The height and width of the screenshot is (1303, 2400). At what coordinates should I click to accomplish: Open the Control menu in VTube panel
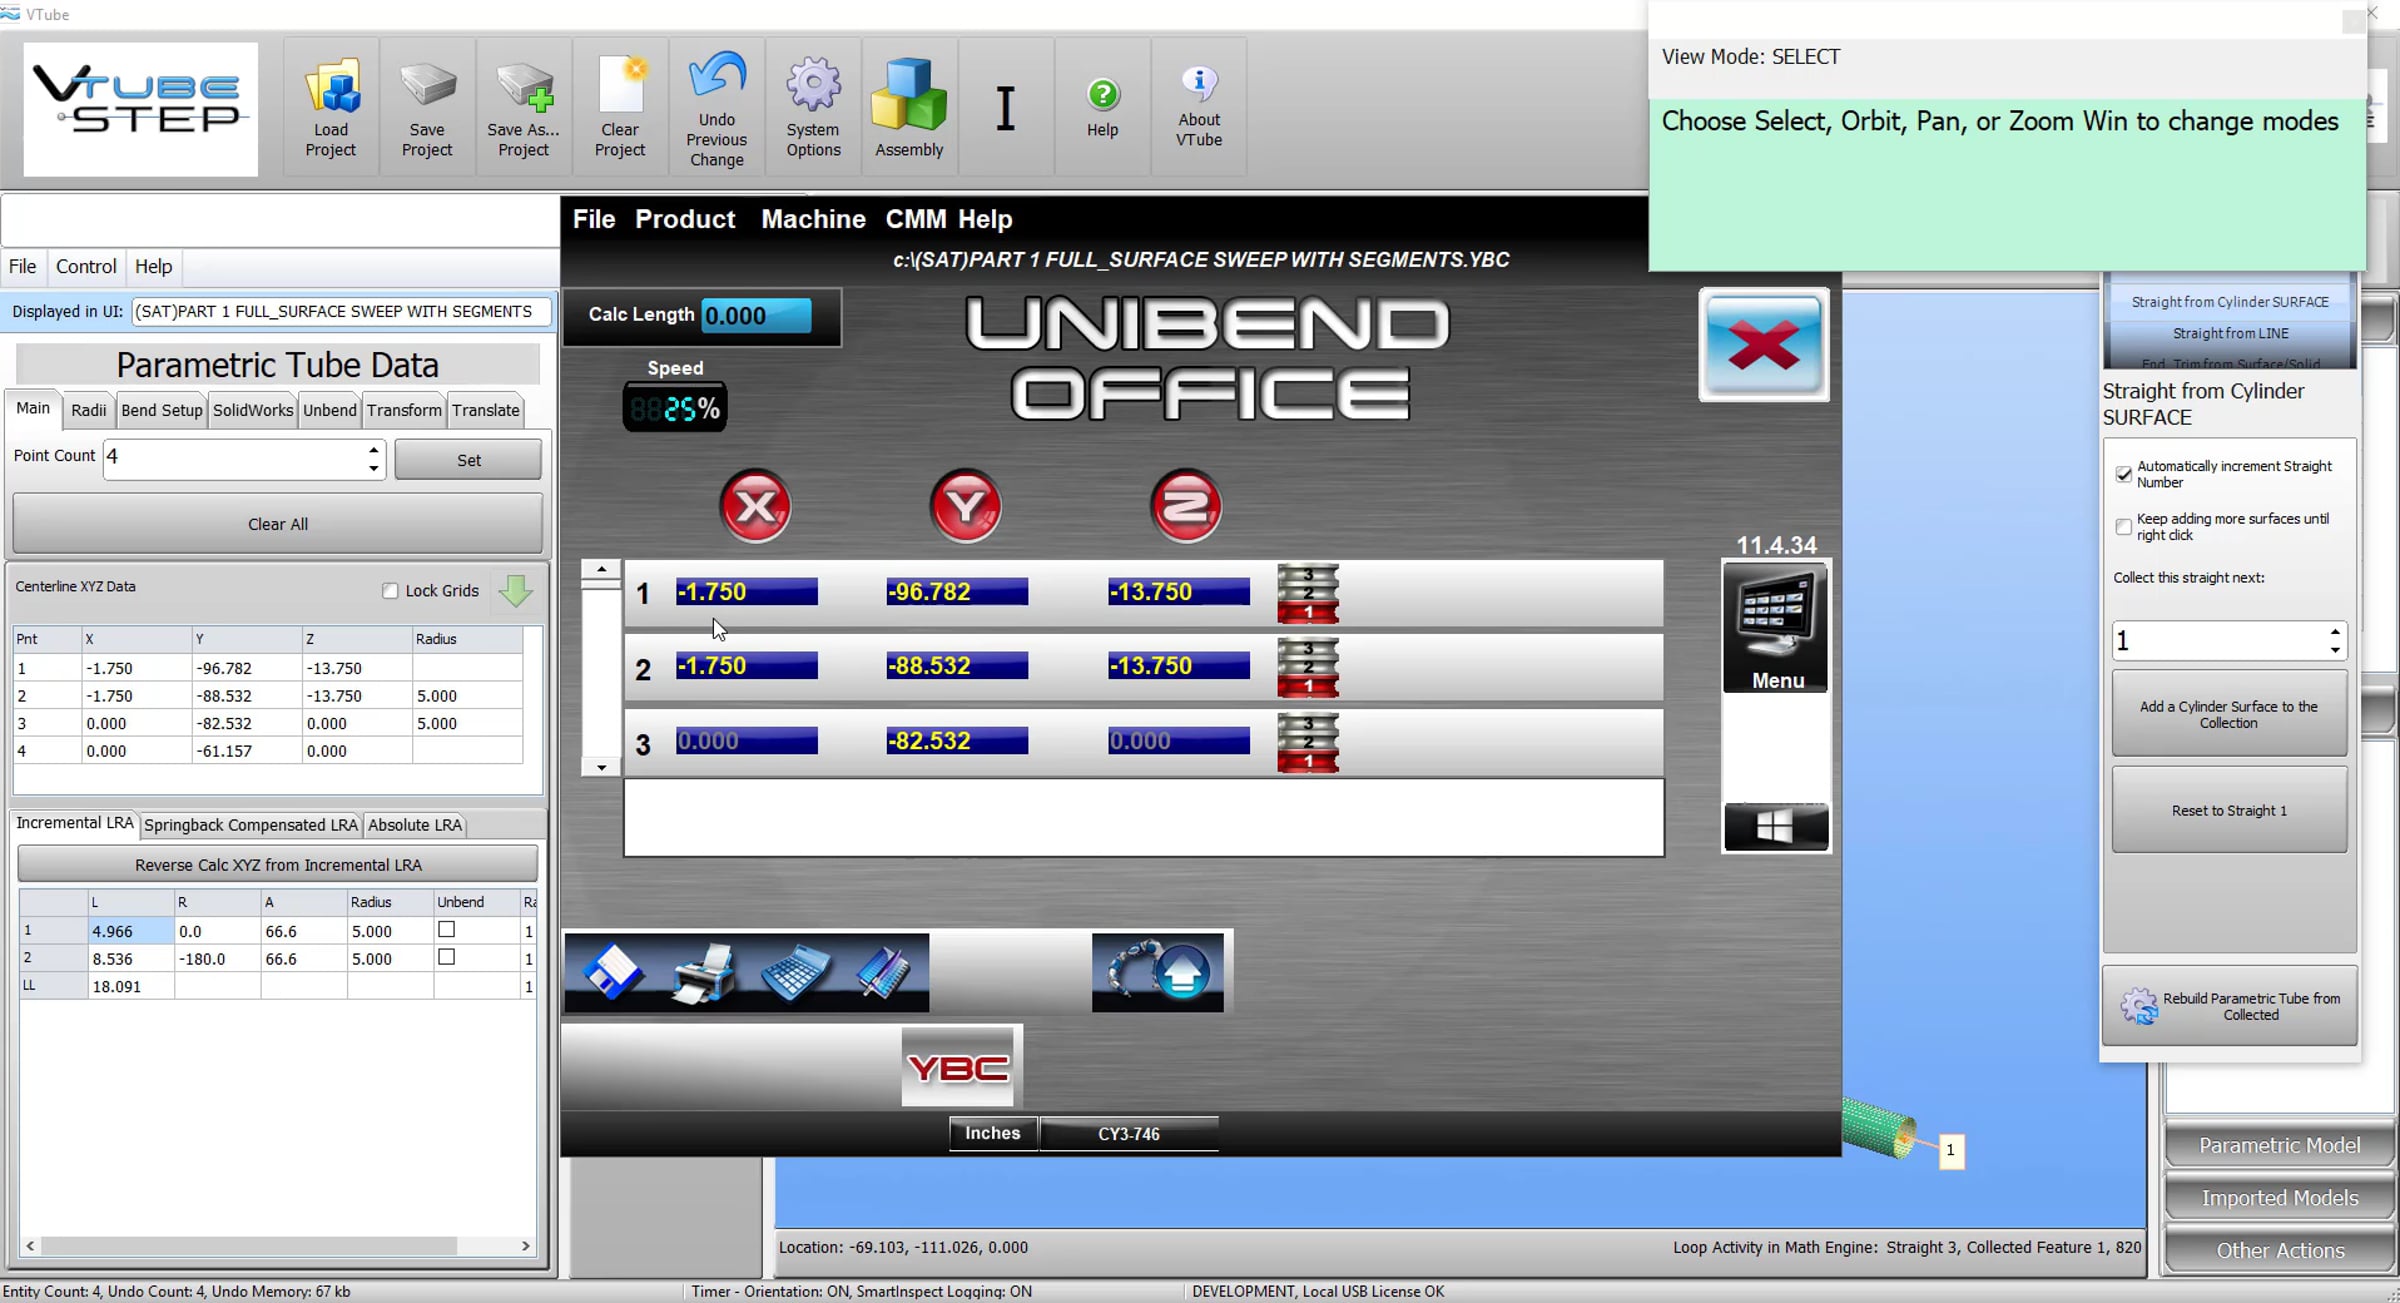pyautogui.click(x=86, y=266)
